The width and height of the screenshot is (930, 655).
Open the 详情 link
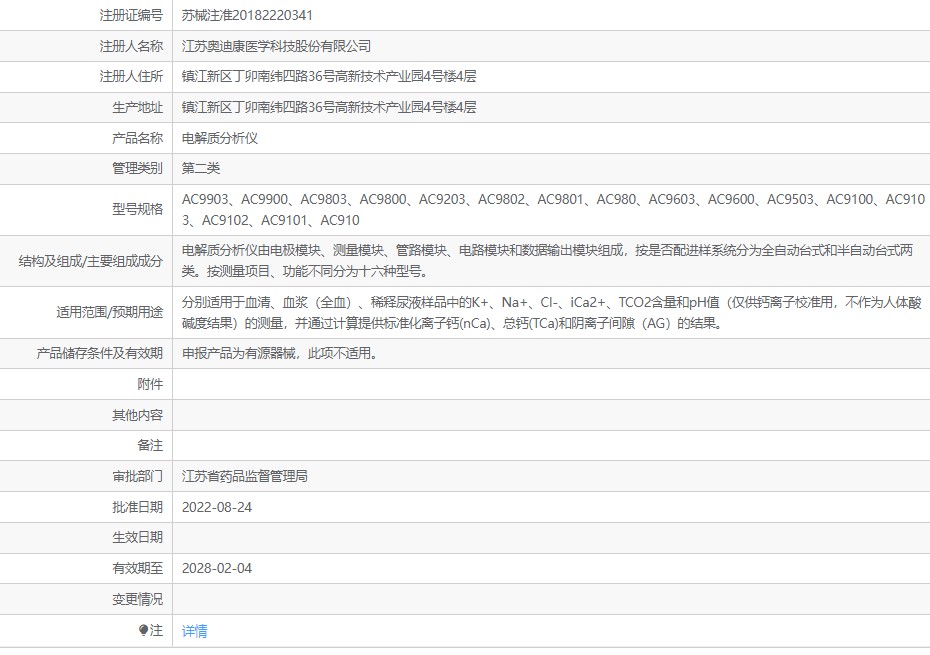point(195,631)
